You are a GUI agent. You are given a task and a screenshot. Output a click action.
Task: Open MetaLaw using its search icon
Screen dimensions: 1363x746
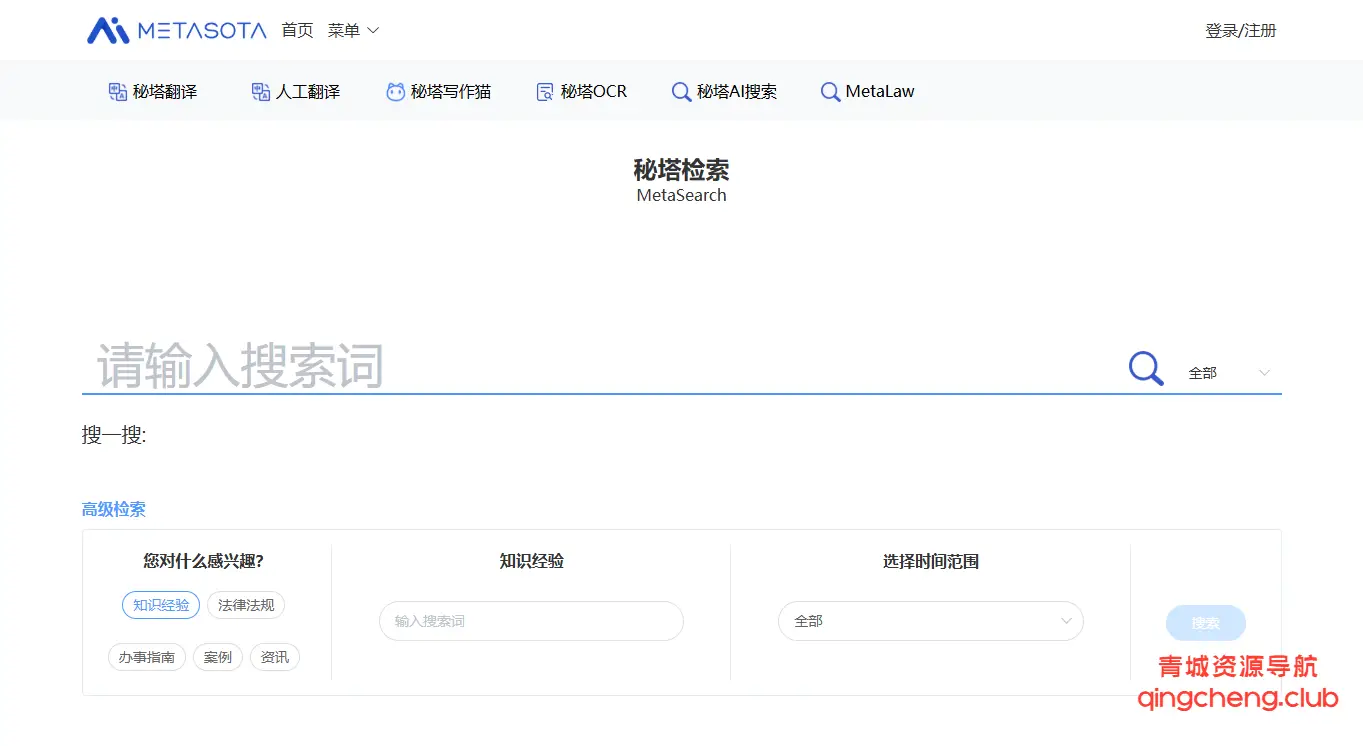coord(830,91)
